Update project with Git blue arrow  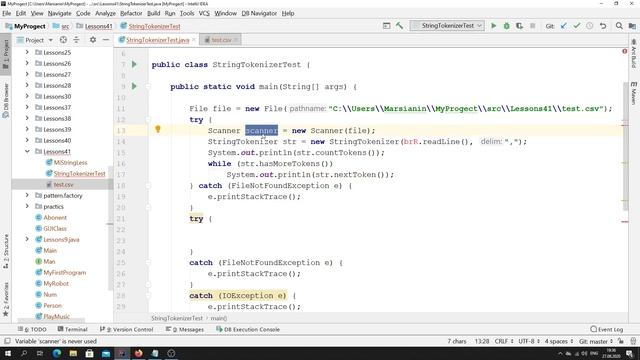click(564, 26)
